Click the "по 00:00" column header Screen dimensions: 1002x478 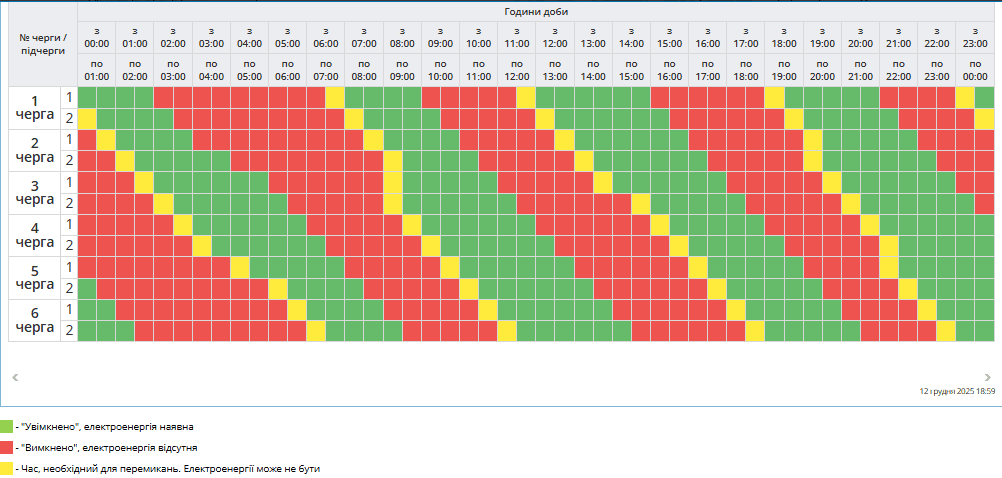coord(975,70)
